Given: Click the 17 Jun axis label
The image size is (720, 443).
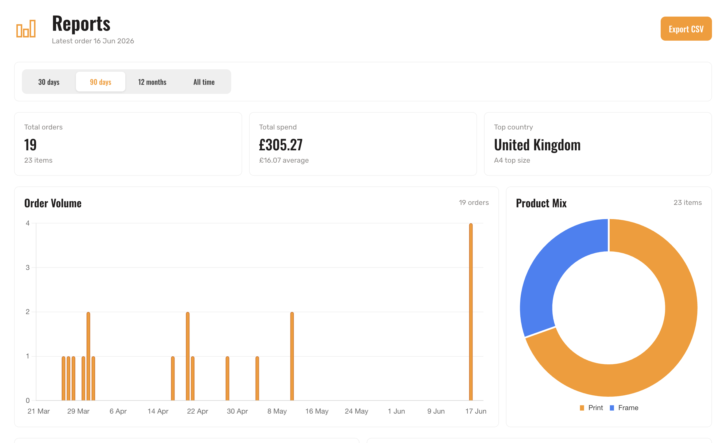Looking at the screenshot, I should pos(476,411).
